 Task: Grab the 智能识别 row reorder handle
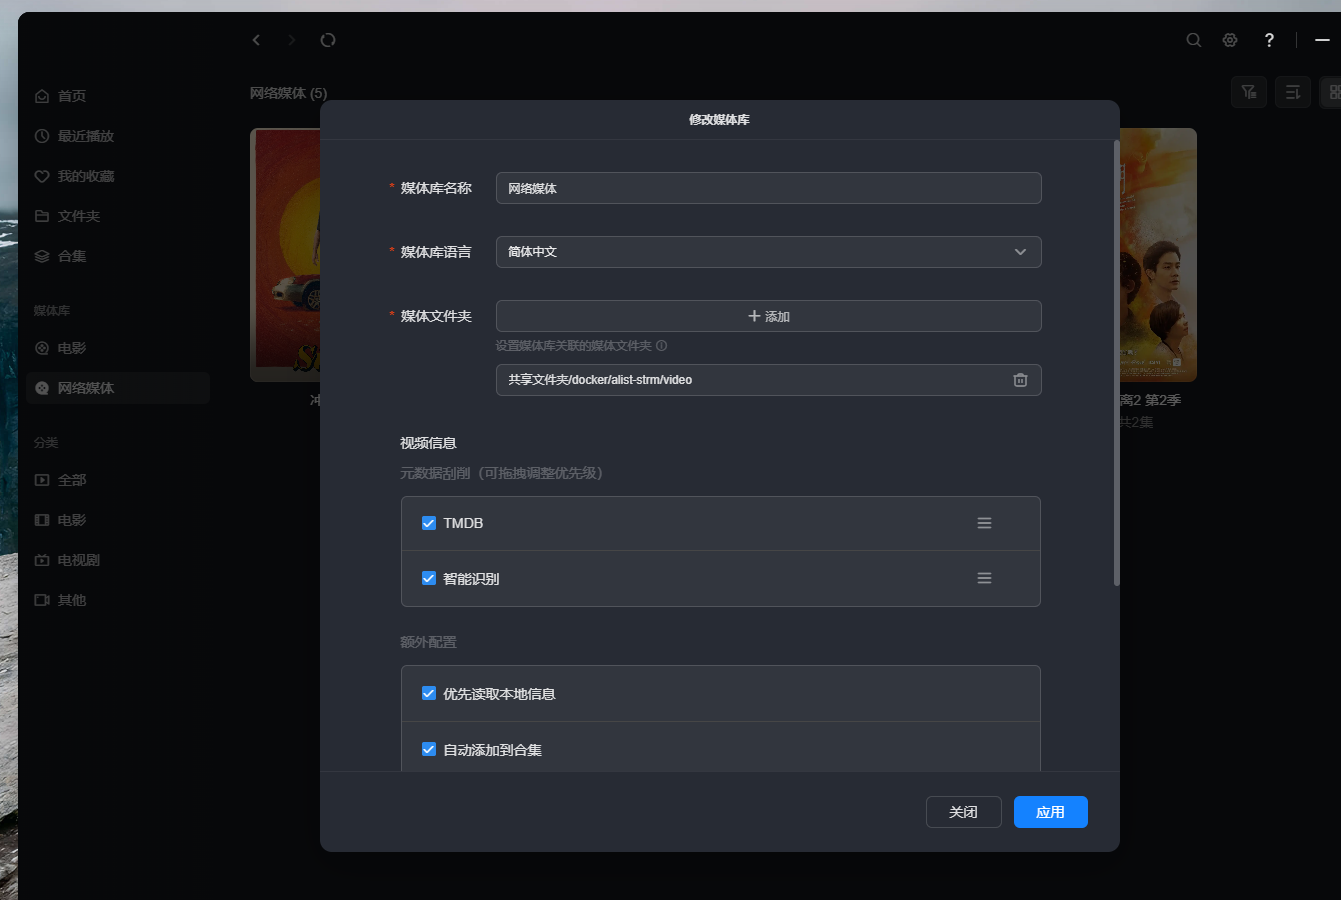click(x=984, y=578)
